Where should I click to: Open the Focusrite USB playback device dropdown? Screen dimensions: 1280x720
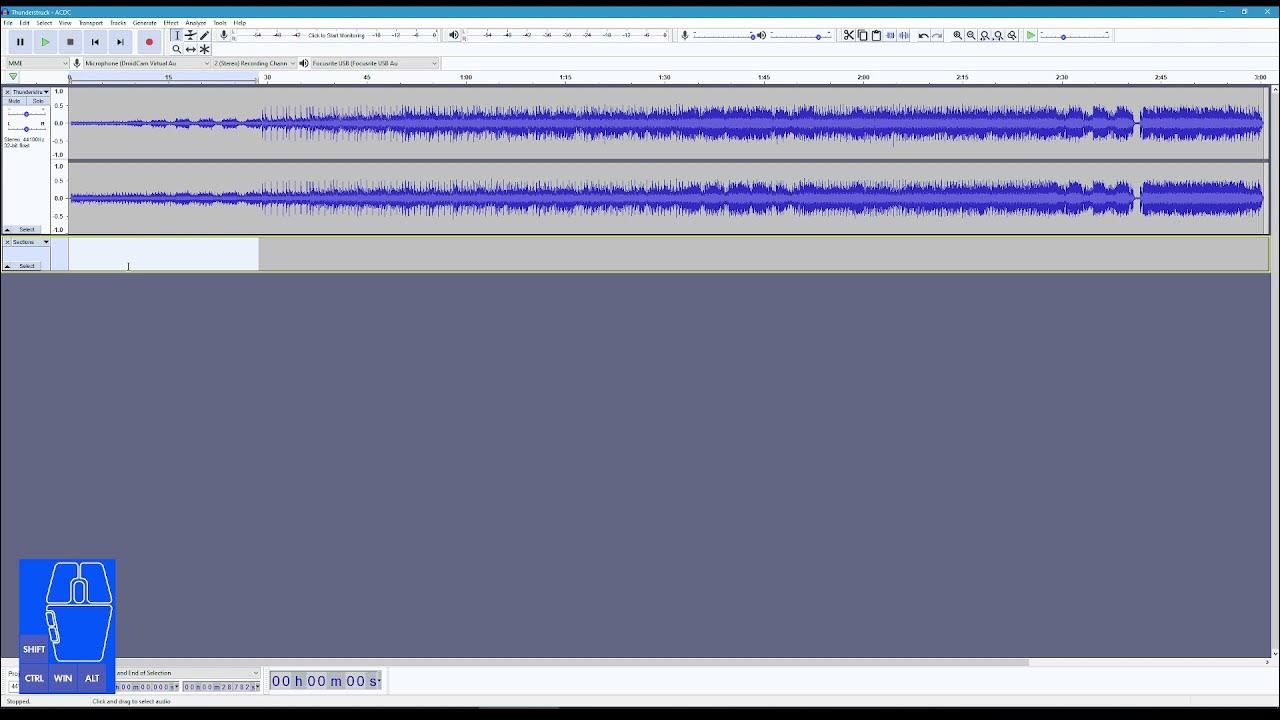tap(375, 63)
